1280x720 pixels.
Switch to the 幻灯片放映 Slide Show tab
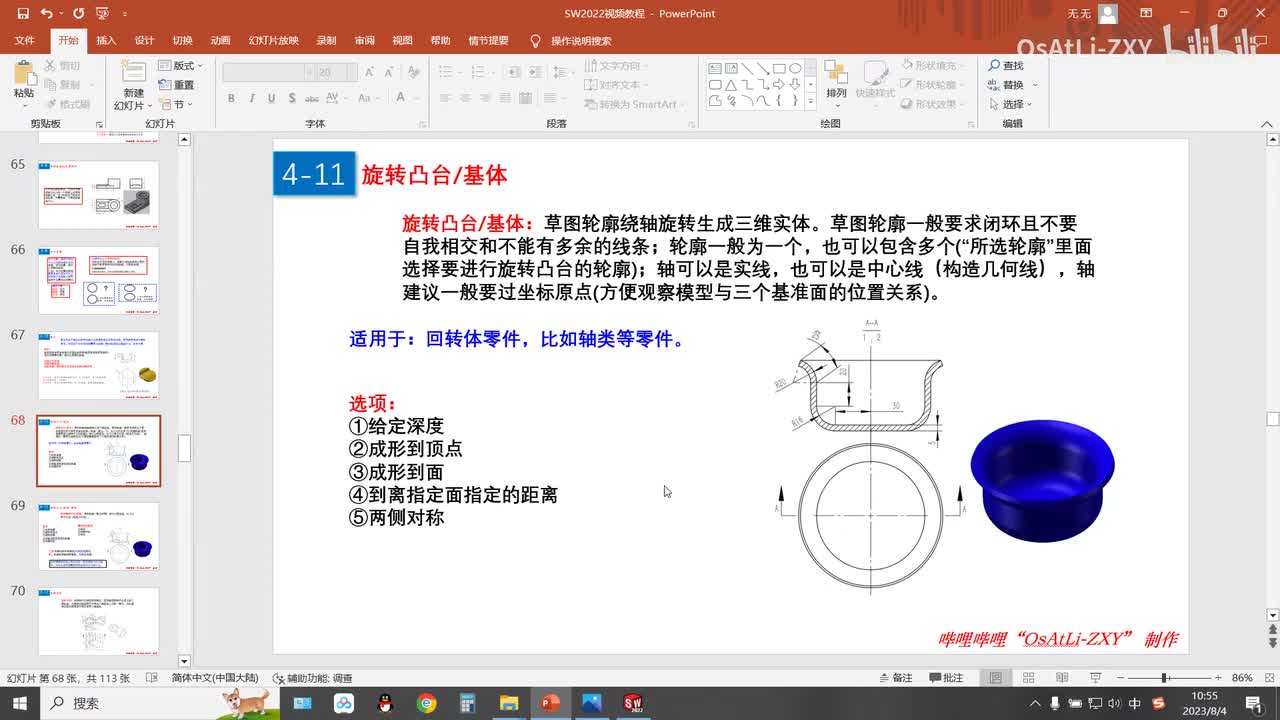coord(274,41)
